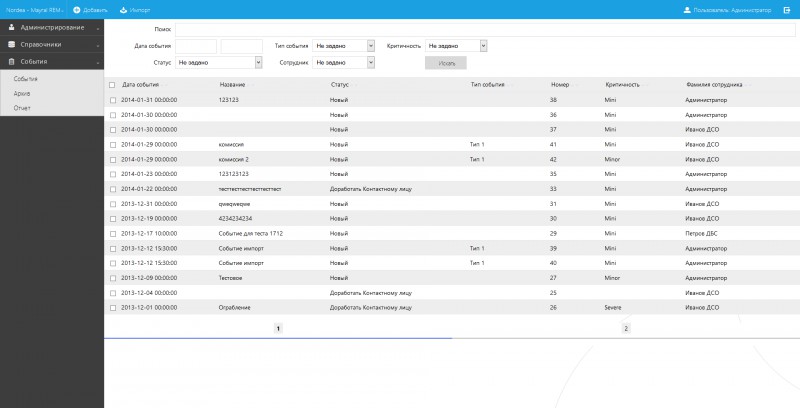Open the Статус dropdown
This screenshot has height=408, width=800.
click(219, 63)
